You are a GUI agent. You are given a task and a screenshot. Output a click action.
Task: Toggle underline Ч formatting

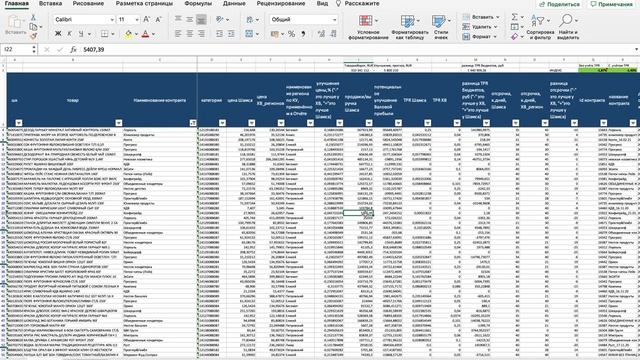point(81,34)
